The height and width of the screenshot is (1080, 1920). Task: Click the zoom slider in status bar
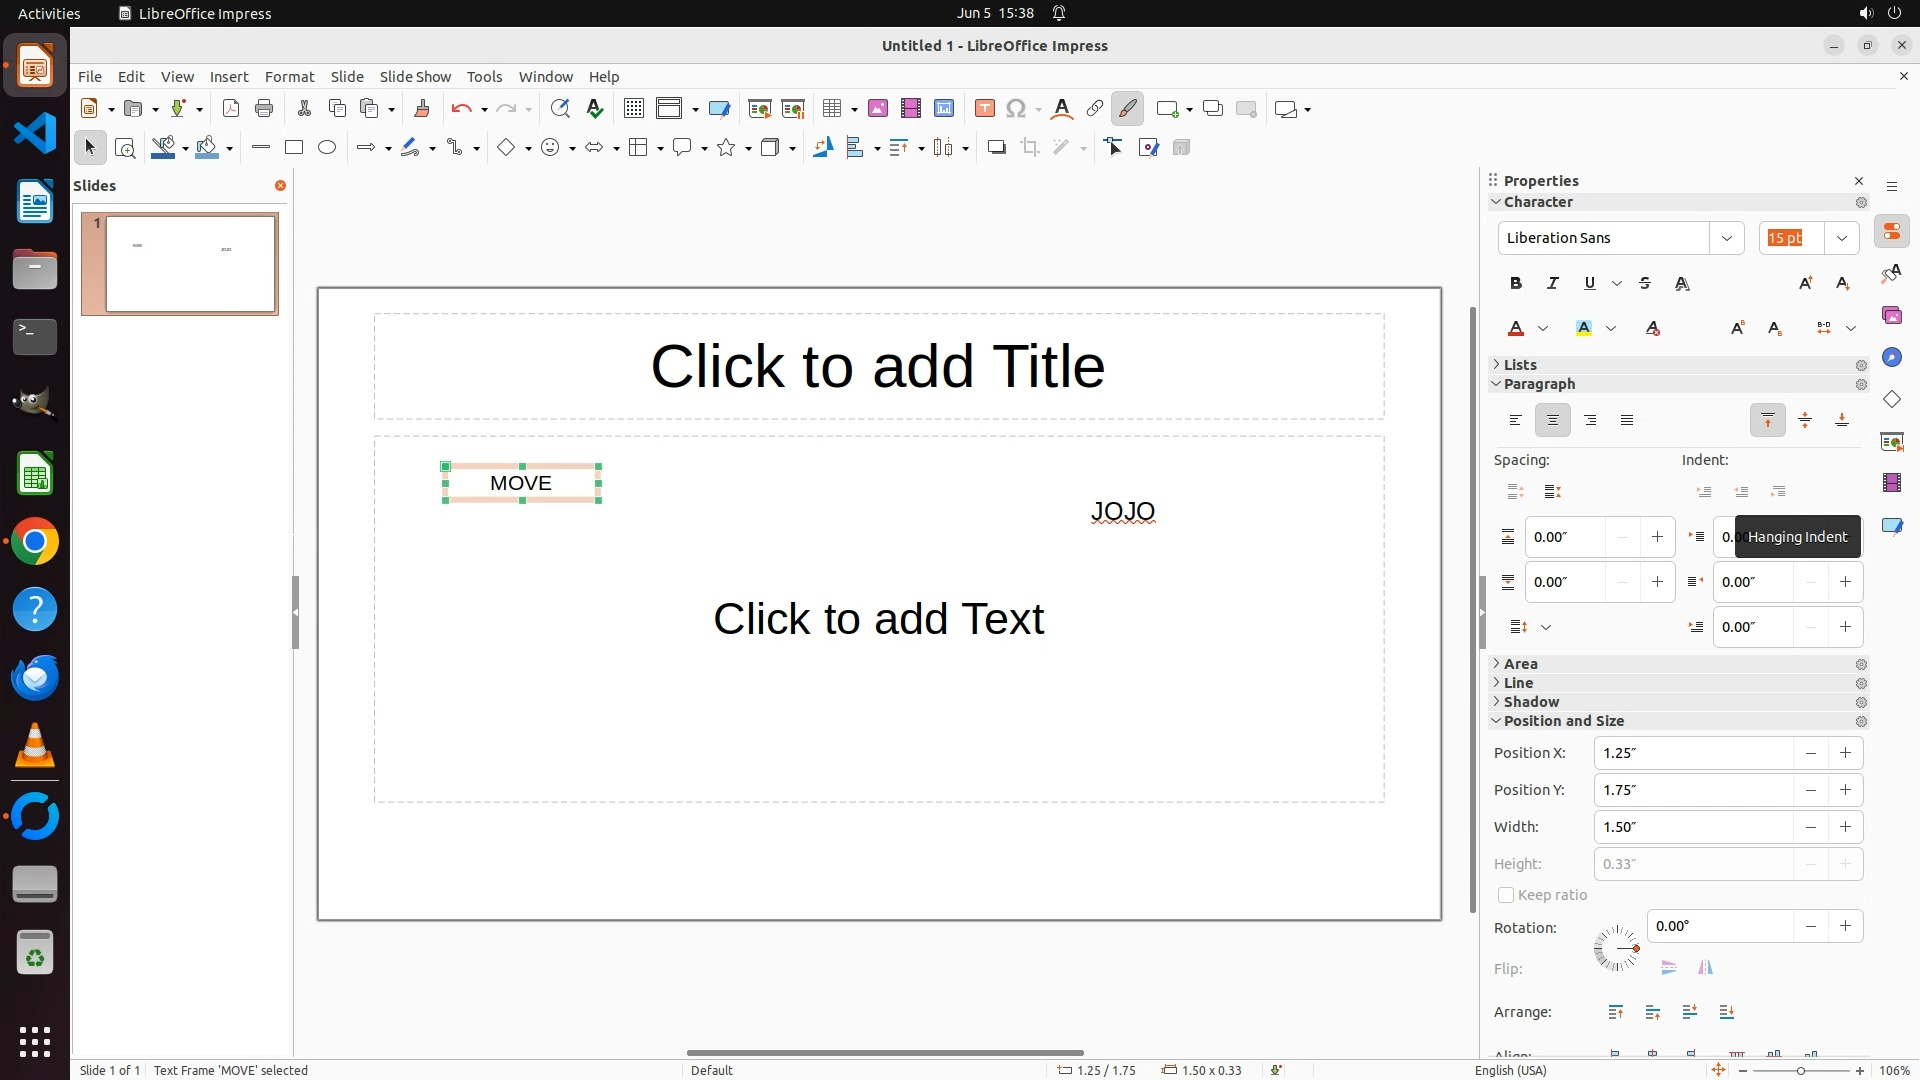point(1800,1070)
